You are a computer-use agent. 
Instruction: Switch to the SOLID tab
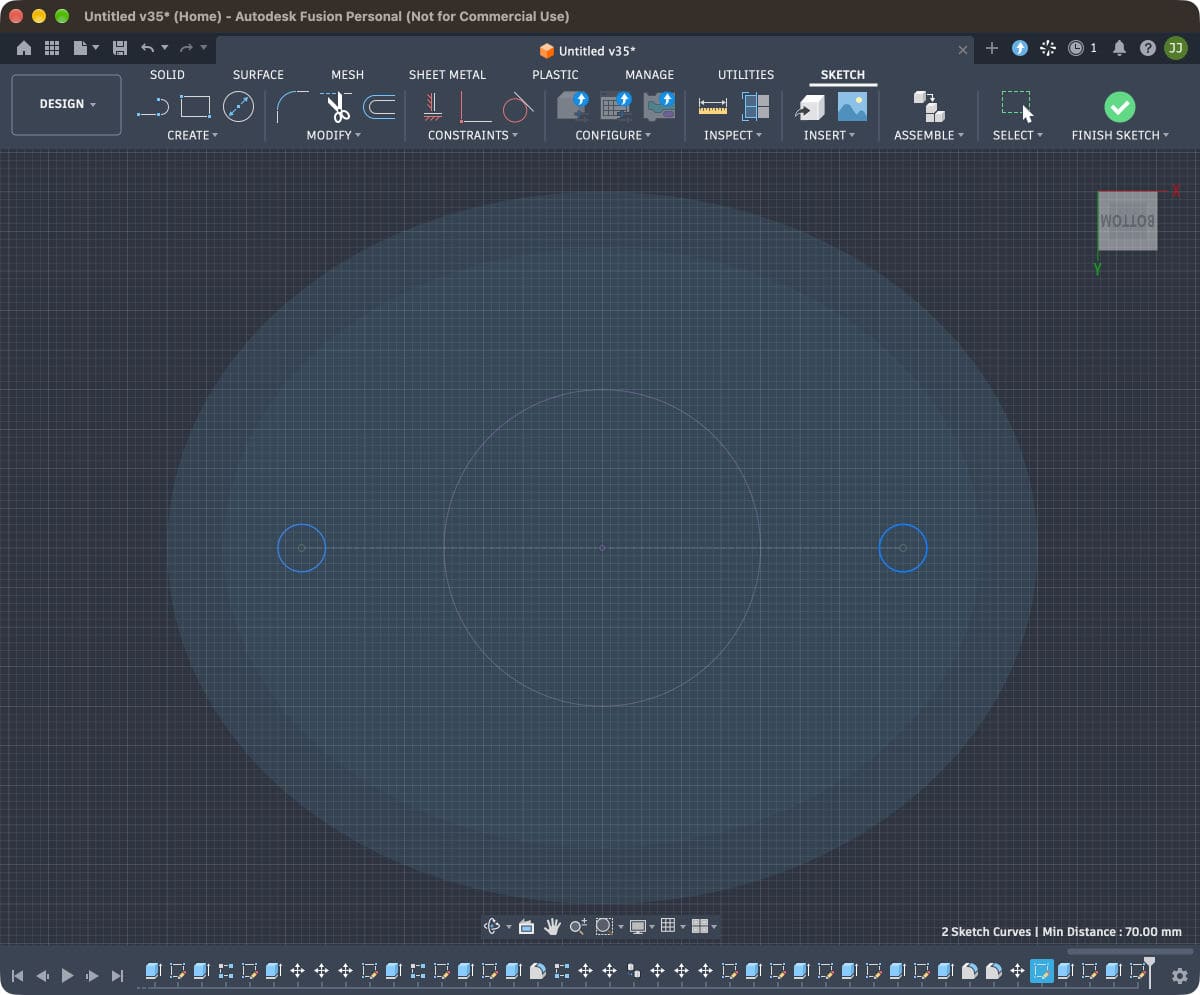pos(167,75)
